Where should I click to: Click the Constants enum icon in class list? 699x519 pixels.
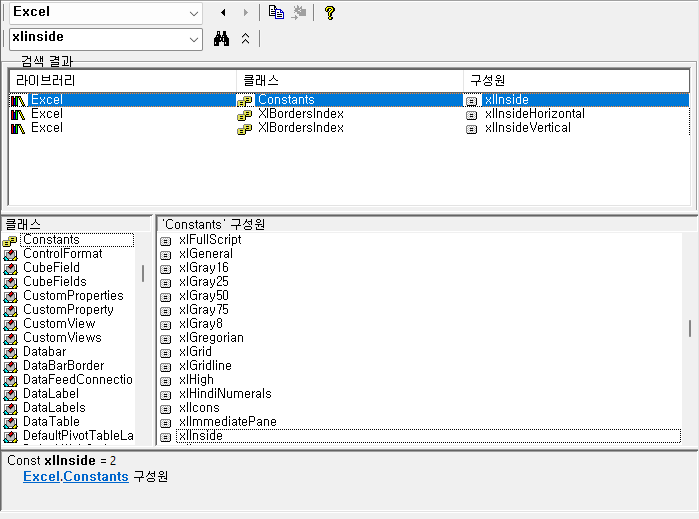point(10,241)
